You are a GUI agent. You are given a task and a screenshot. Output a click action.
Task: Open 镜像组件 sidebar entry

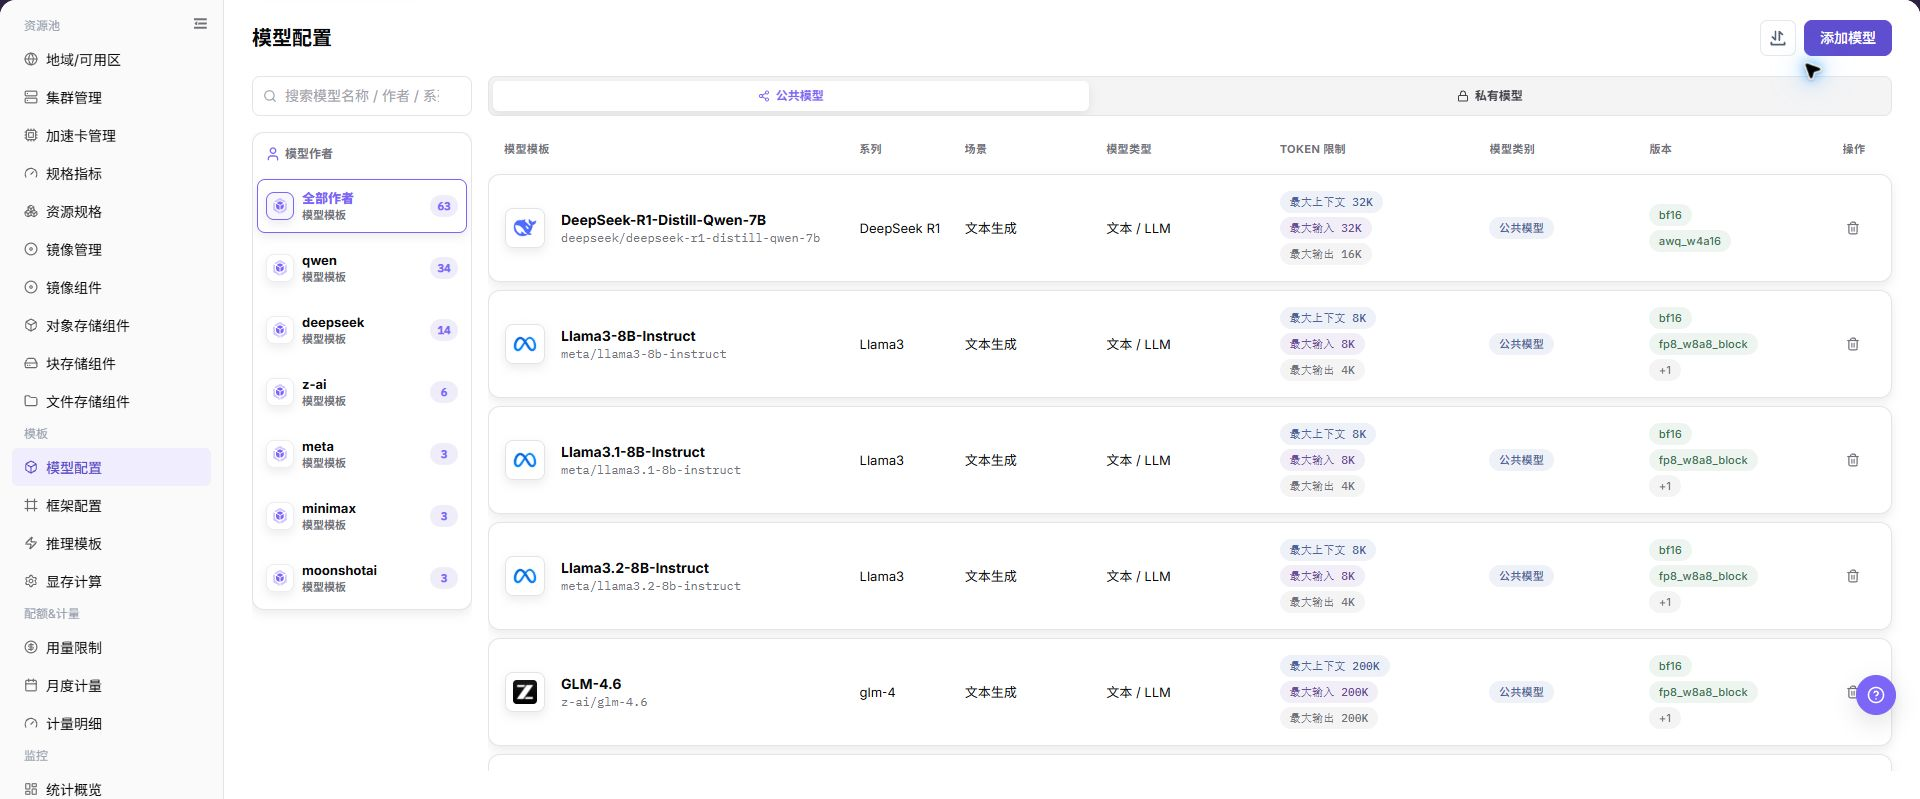click(x=111, y=288)
